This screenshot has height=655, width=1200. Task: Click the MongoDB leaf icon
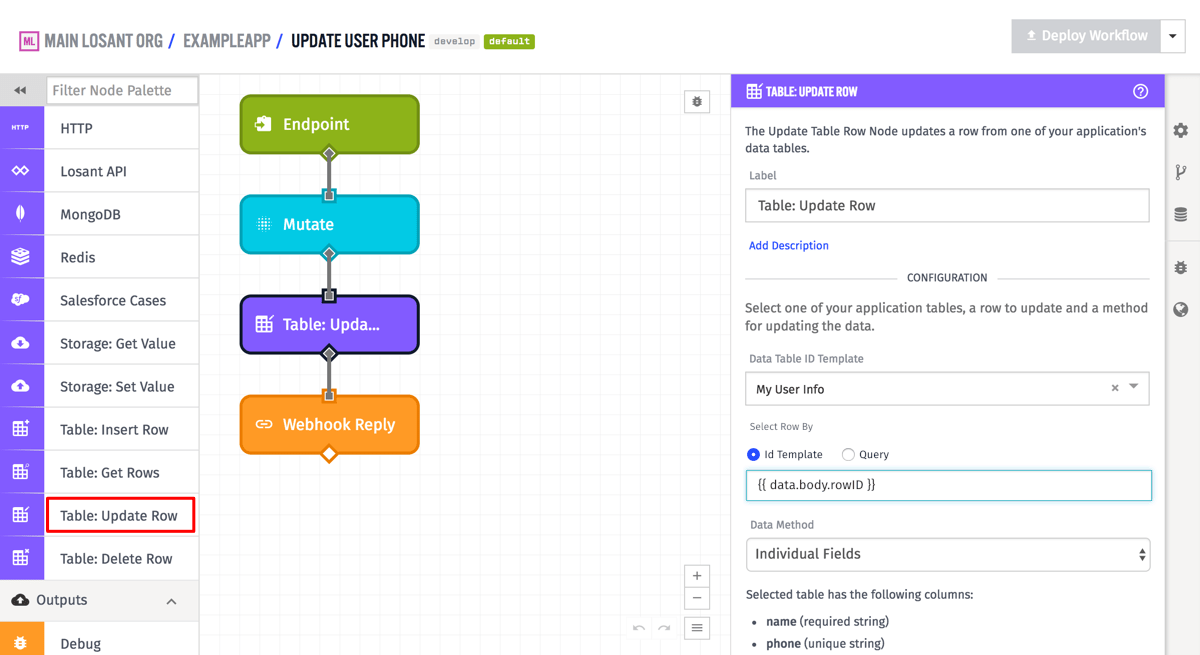click(21, 214)
